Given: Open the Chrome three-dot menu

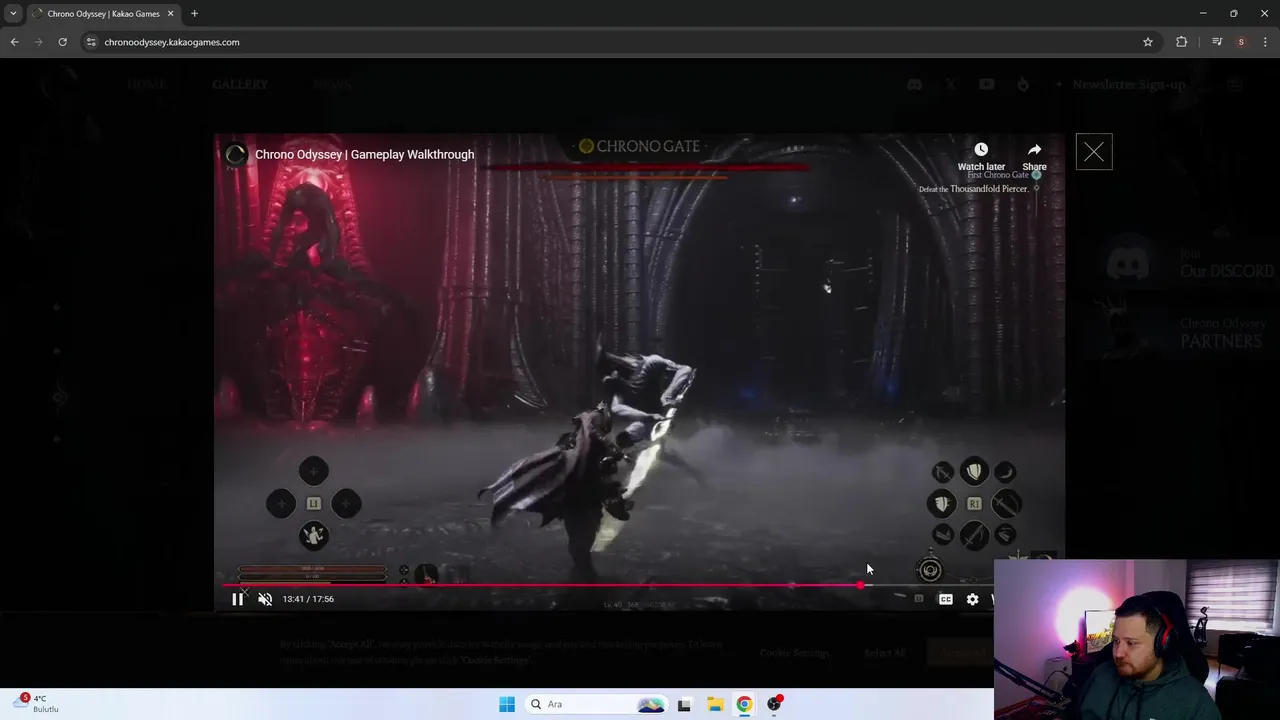Looking at the screenshot, I should pos(1266,42).
